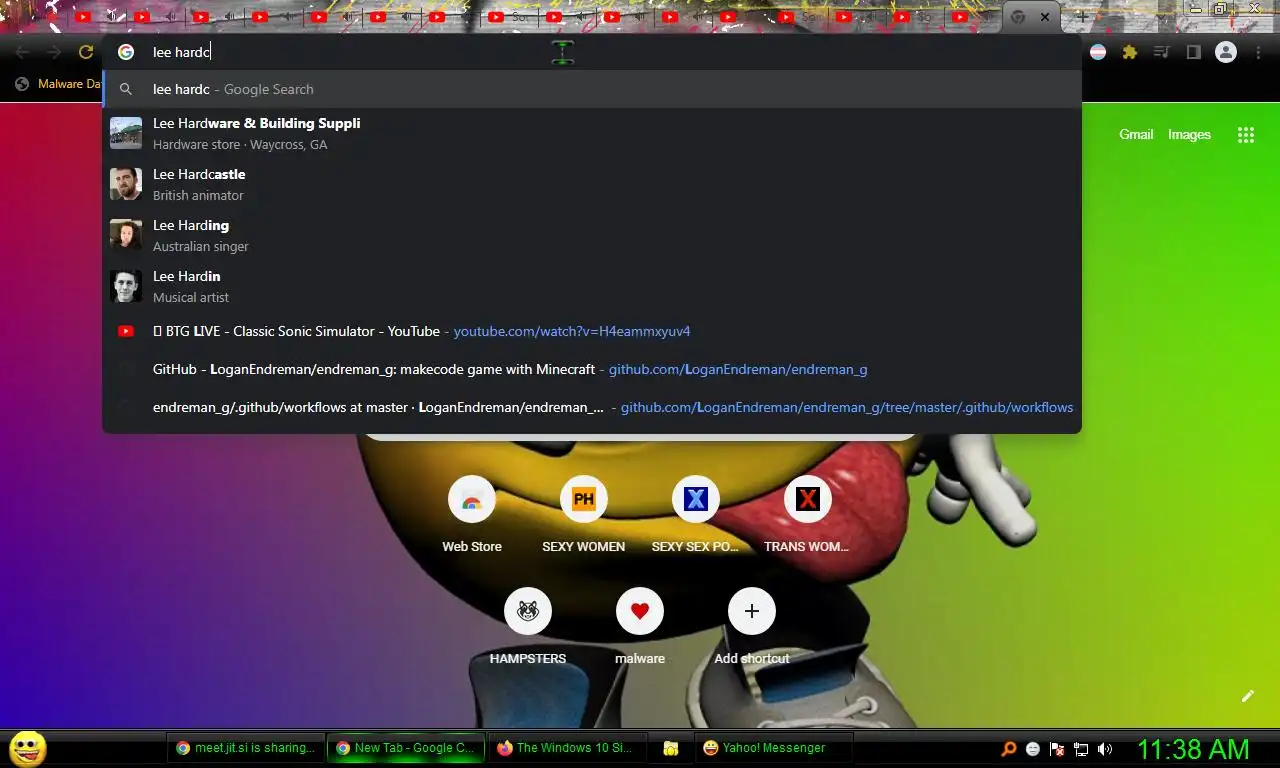Open Chrome three-dot menu
Viewport: 1280px width, 768px height.
tap(1258, 52)
